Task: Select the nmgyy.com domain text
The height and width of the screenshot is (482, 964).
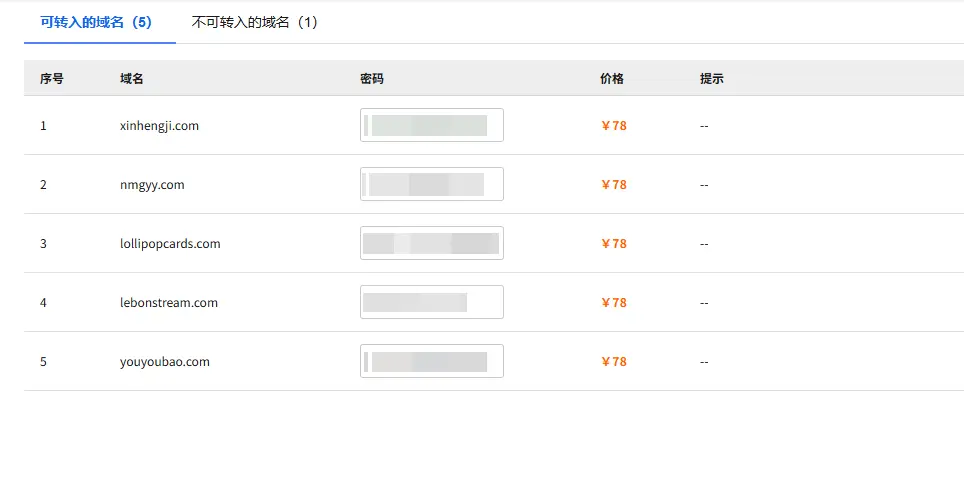Action: click(152, 184)
